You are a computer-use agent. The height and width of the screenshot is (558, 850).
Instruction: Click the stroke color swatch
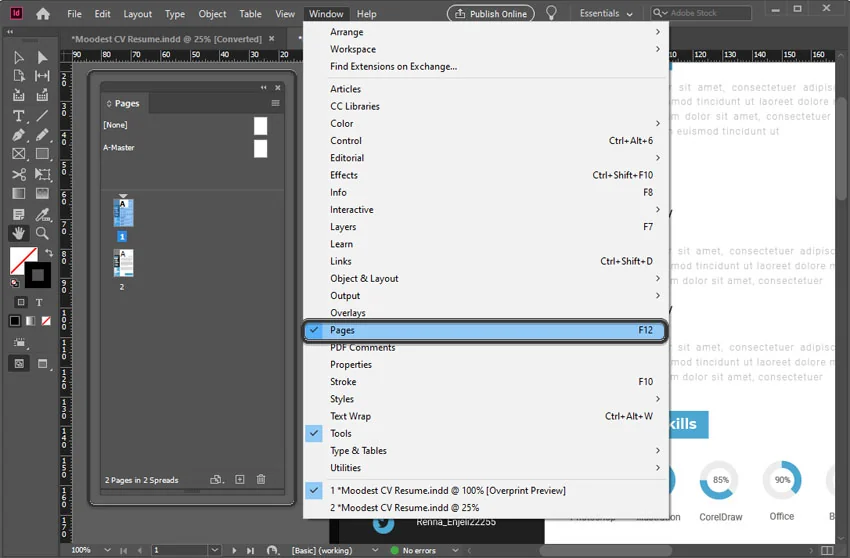click(37, 275)
